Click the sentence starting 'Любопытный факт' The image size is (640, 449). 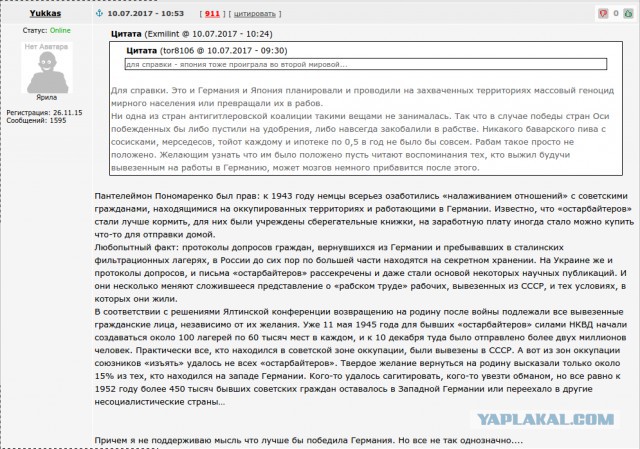360,273
